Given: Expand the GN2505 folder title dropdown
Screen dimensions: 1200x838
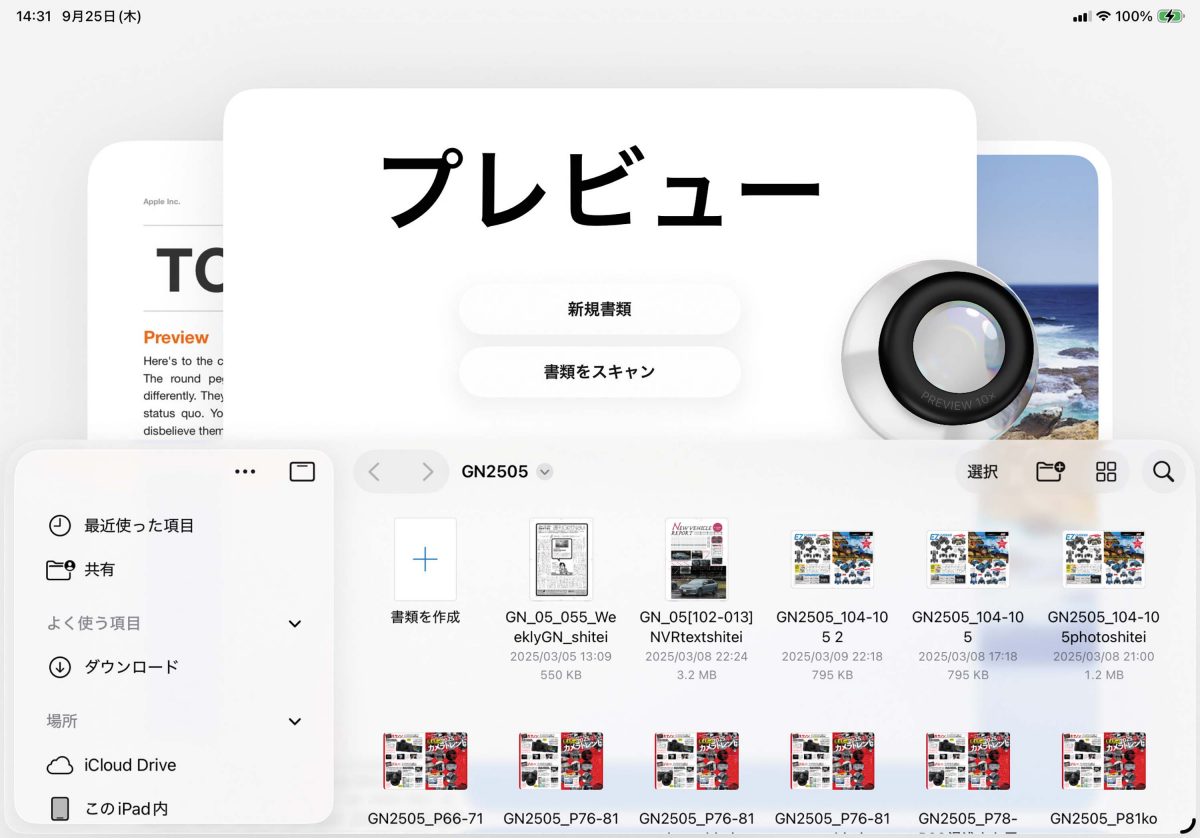Looking at the screenshot, I should [545, 472].
